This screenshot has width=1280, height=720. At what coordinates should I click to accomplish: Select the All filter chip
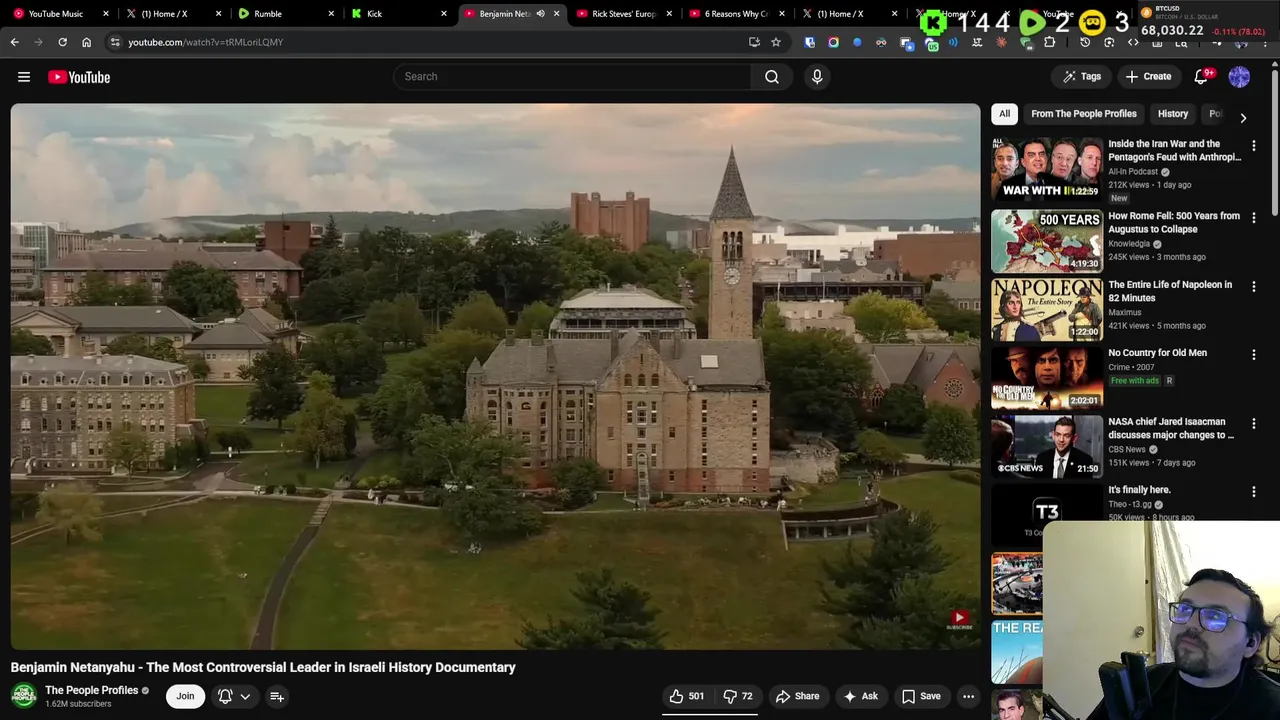point(1005,114)
